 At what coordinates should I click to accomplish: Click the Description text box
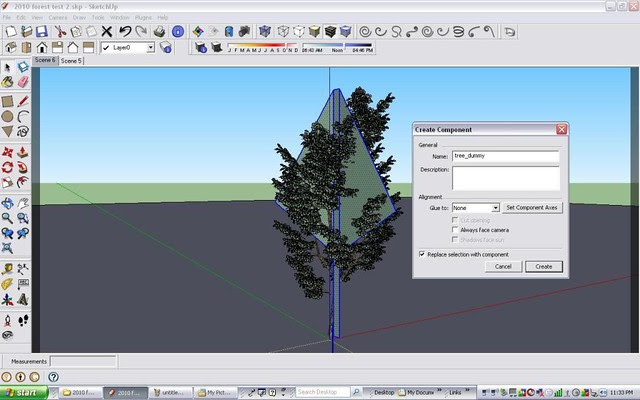point(505,178)
